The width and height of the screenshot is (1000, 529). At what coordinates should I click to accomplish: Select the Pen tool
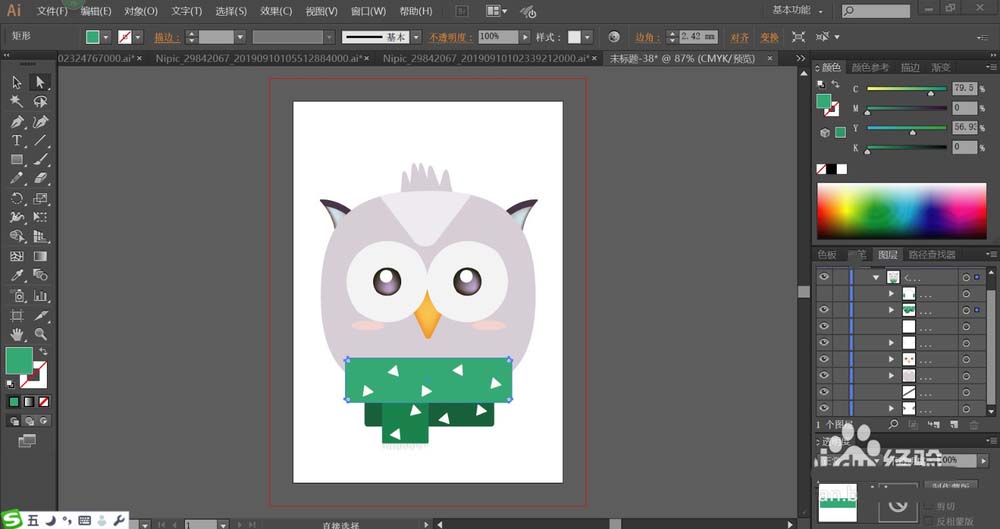click(17, 121)
